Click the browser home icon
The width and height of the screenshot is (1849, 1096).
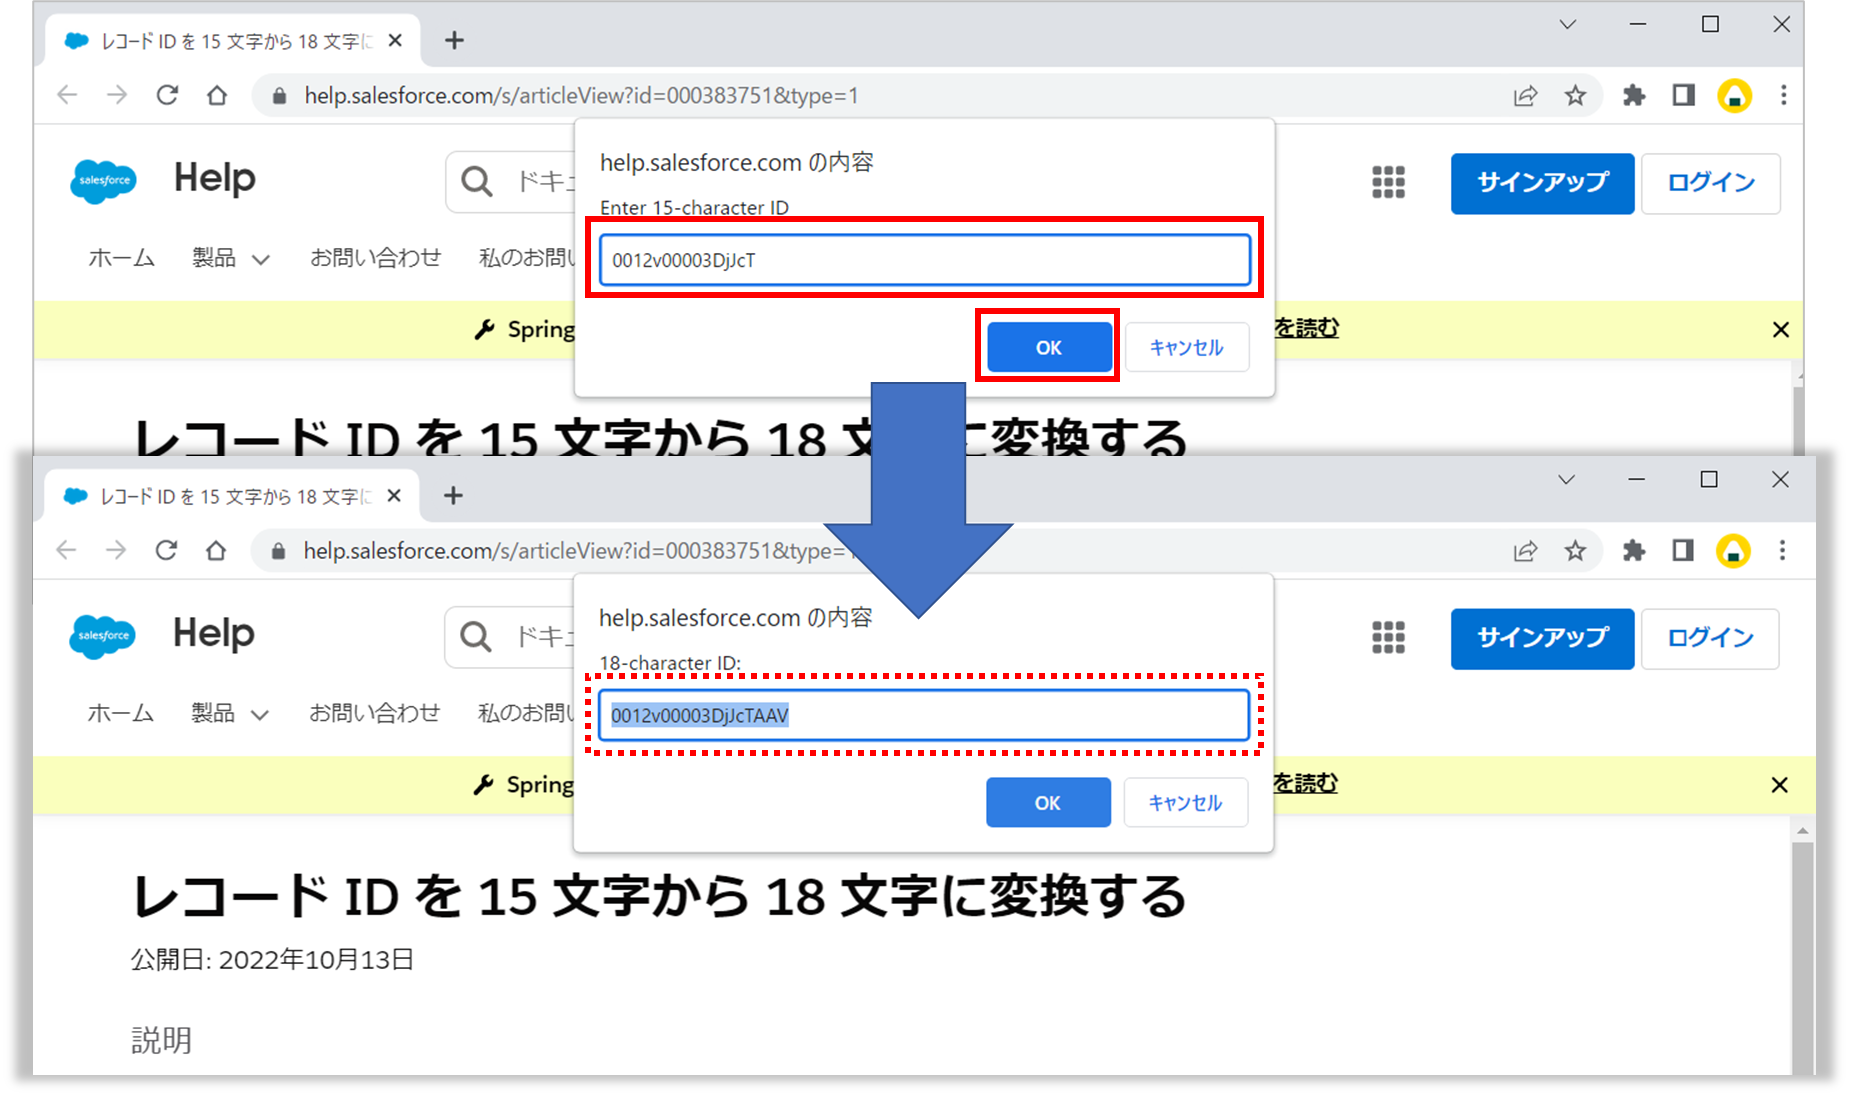(x=217, y=95)
